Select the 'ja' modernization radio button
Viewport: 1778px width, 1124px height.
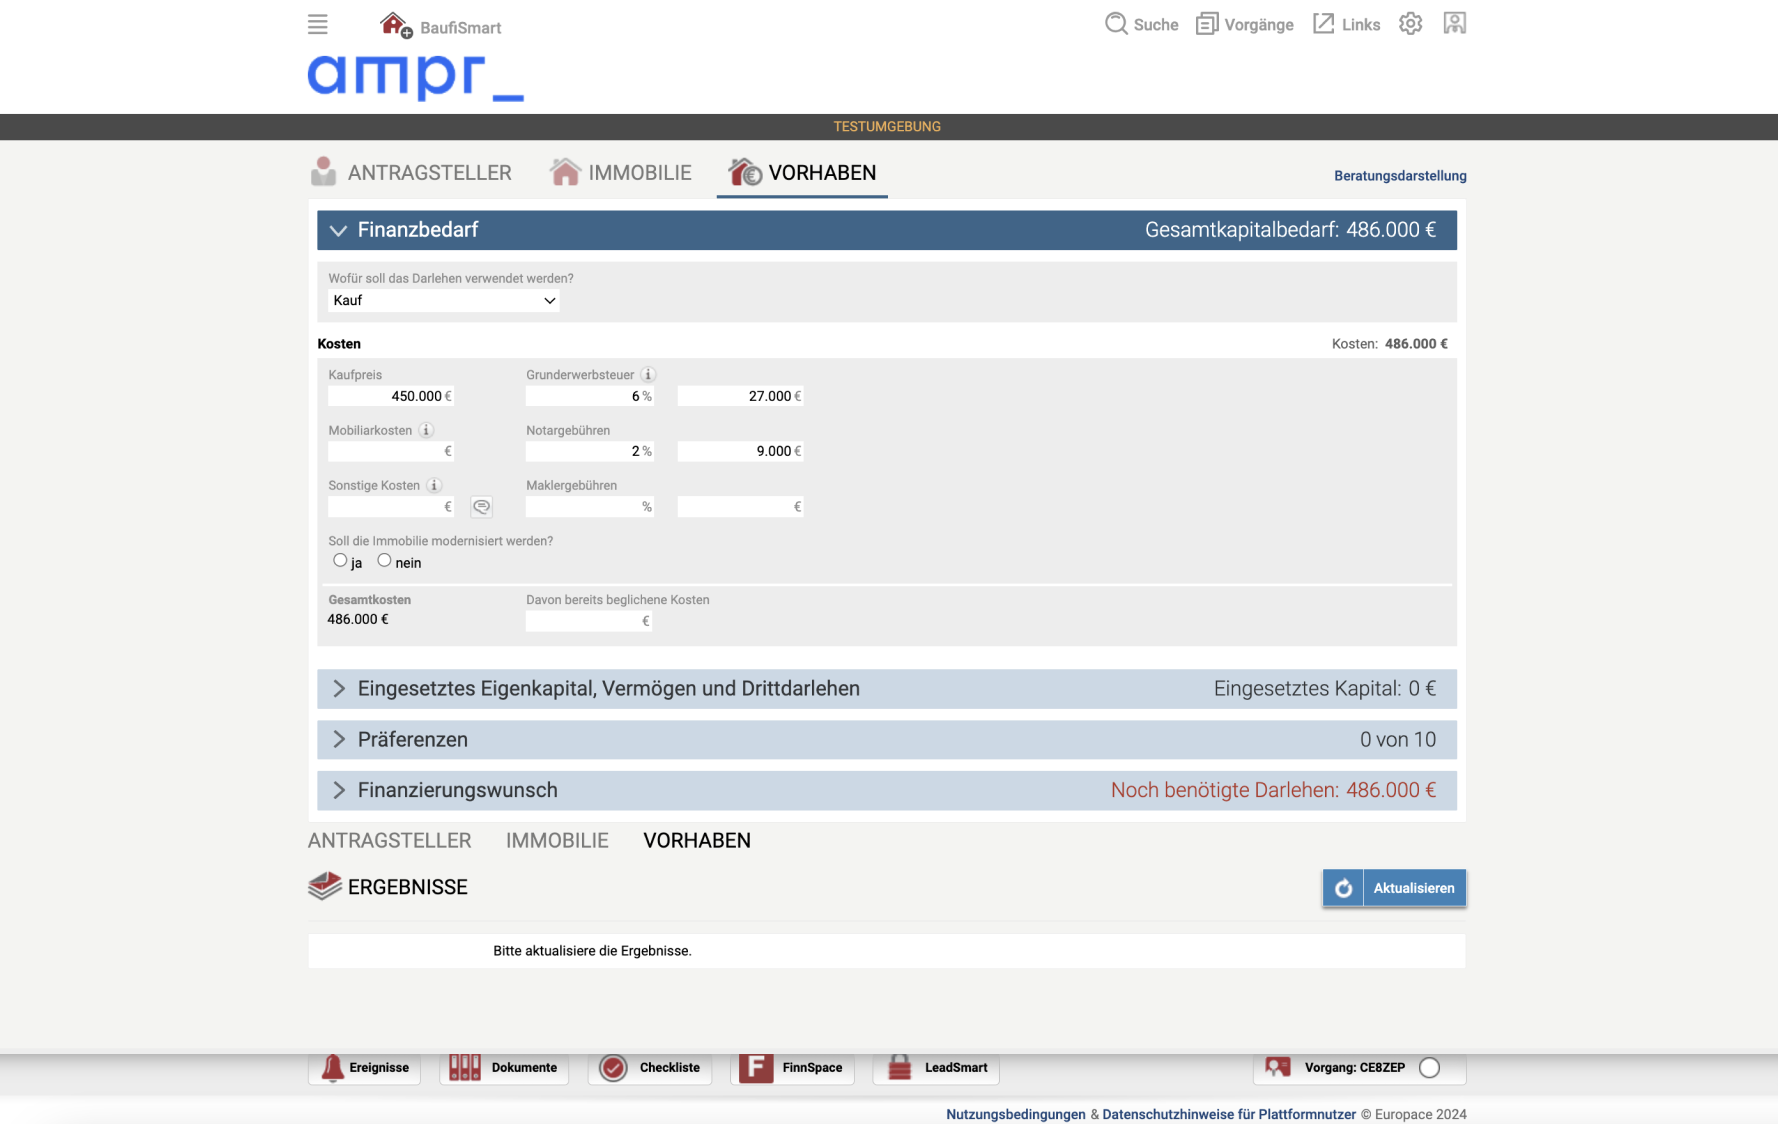click(x=340, y=561)
